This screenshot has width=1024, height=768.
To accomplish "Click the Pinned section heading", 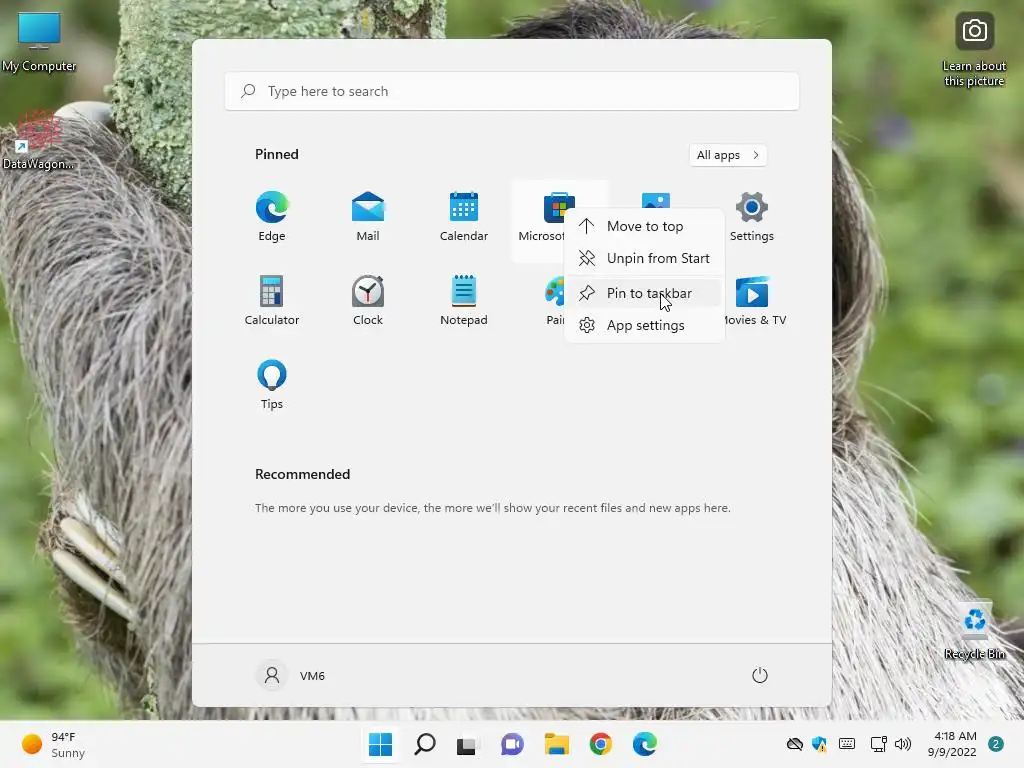I will [277, 154].
